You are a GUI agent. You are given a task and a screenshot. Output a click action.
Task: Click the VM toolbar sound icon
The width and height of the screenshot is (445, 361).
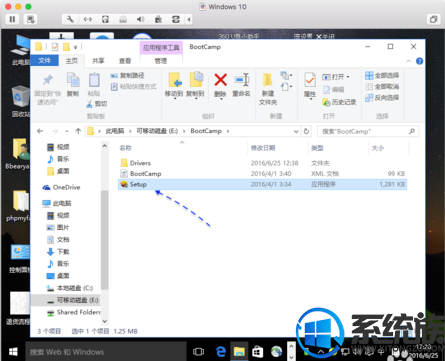(x=140, y=19)
